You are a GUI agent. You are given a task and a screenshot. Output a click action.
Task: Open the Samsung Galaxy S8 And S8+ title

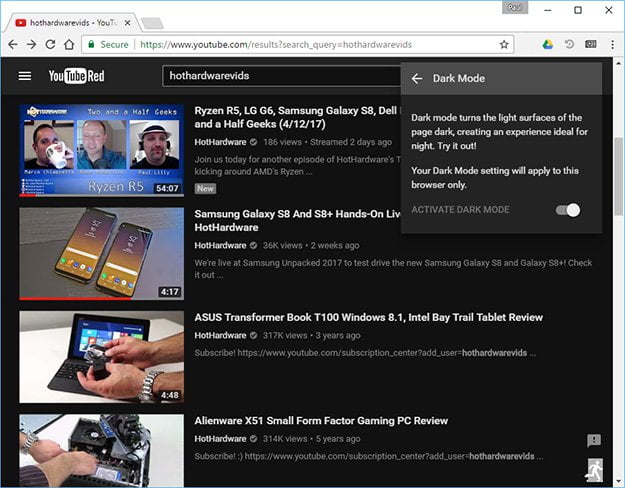(x=297, y=220)
